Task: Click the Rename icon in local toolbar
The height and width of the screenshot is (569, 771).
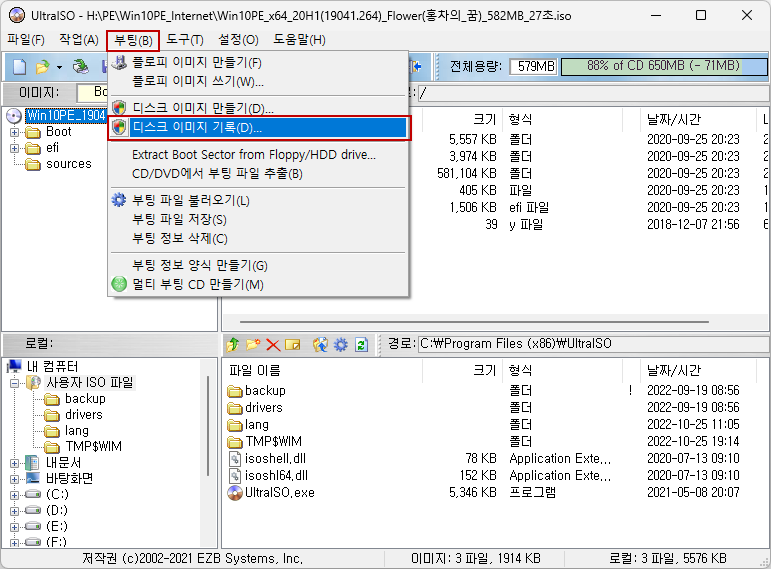Action: click(293, 345)
